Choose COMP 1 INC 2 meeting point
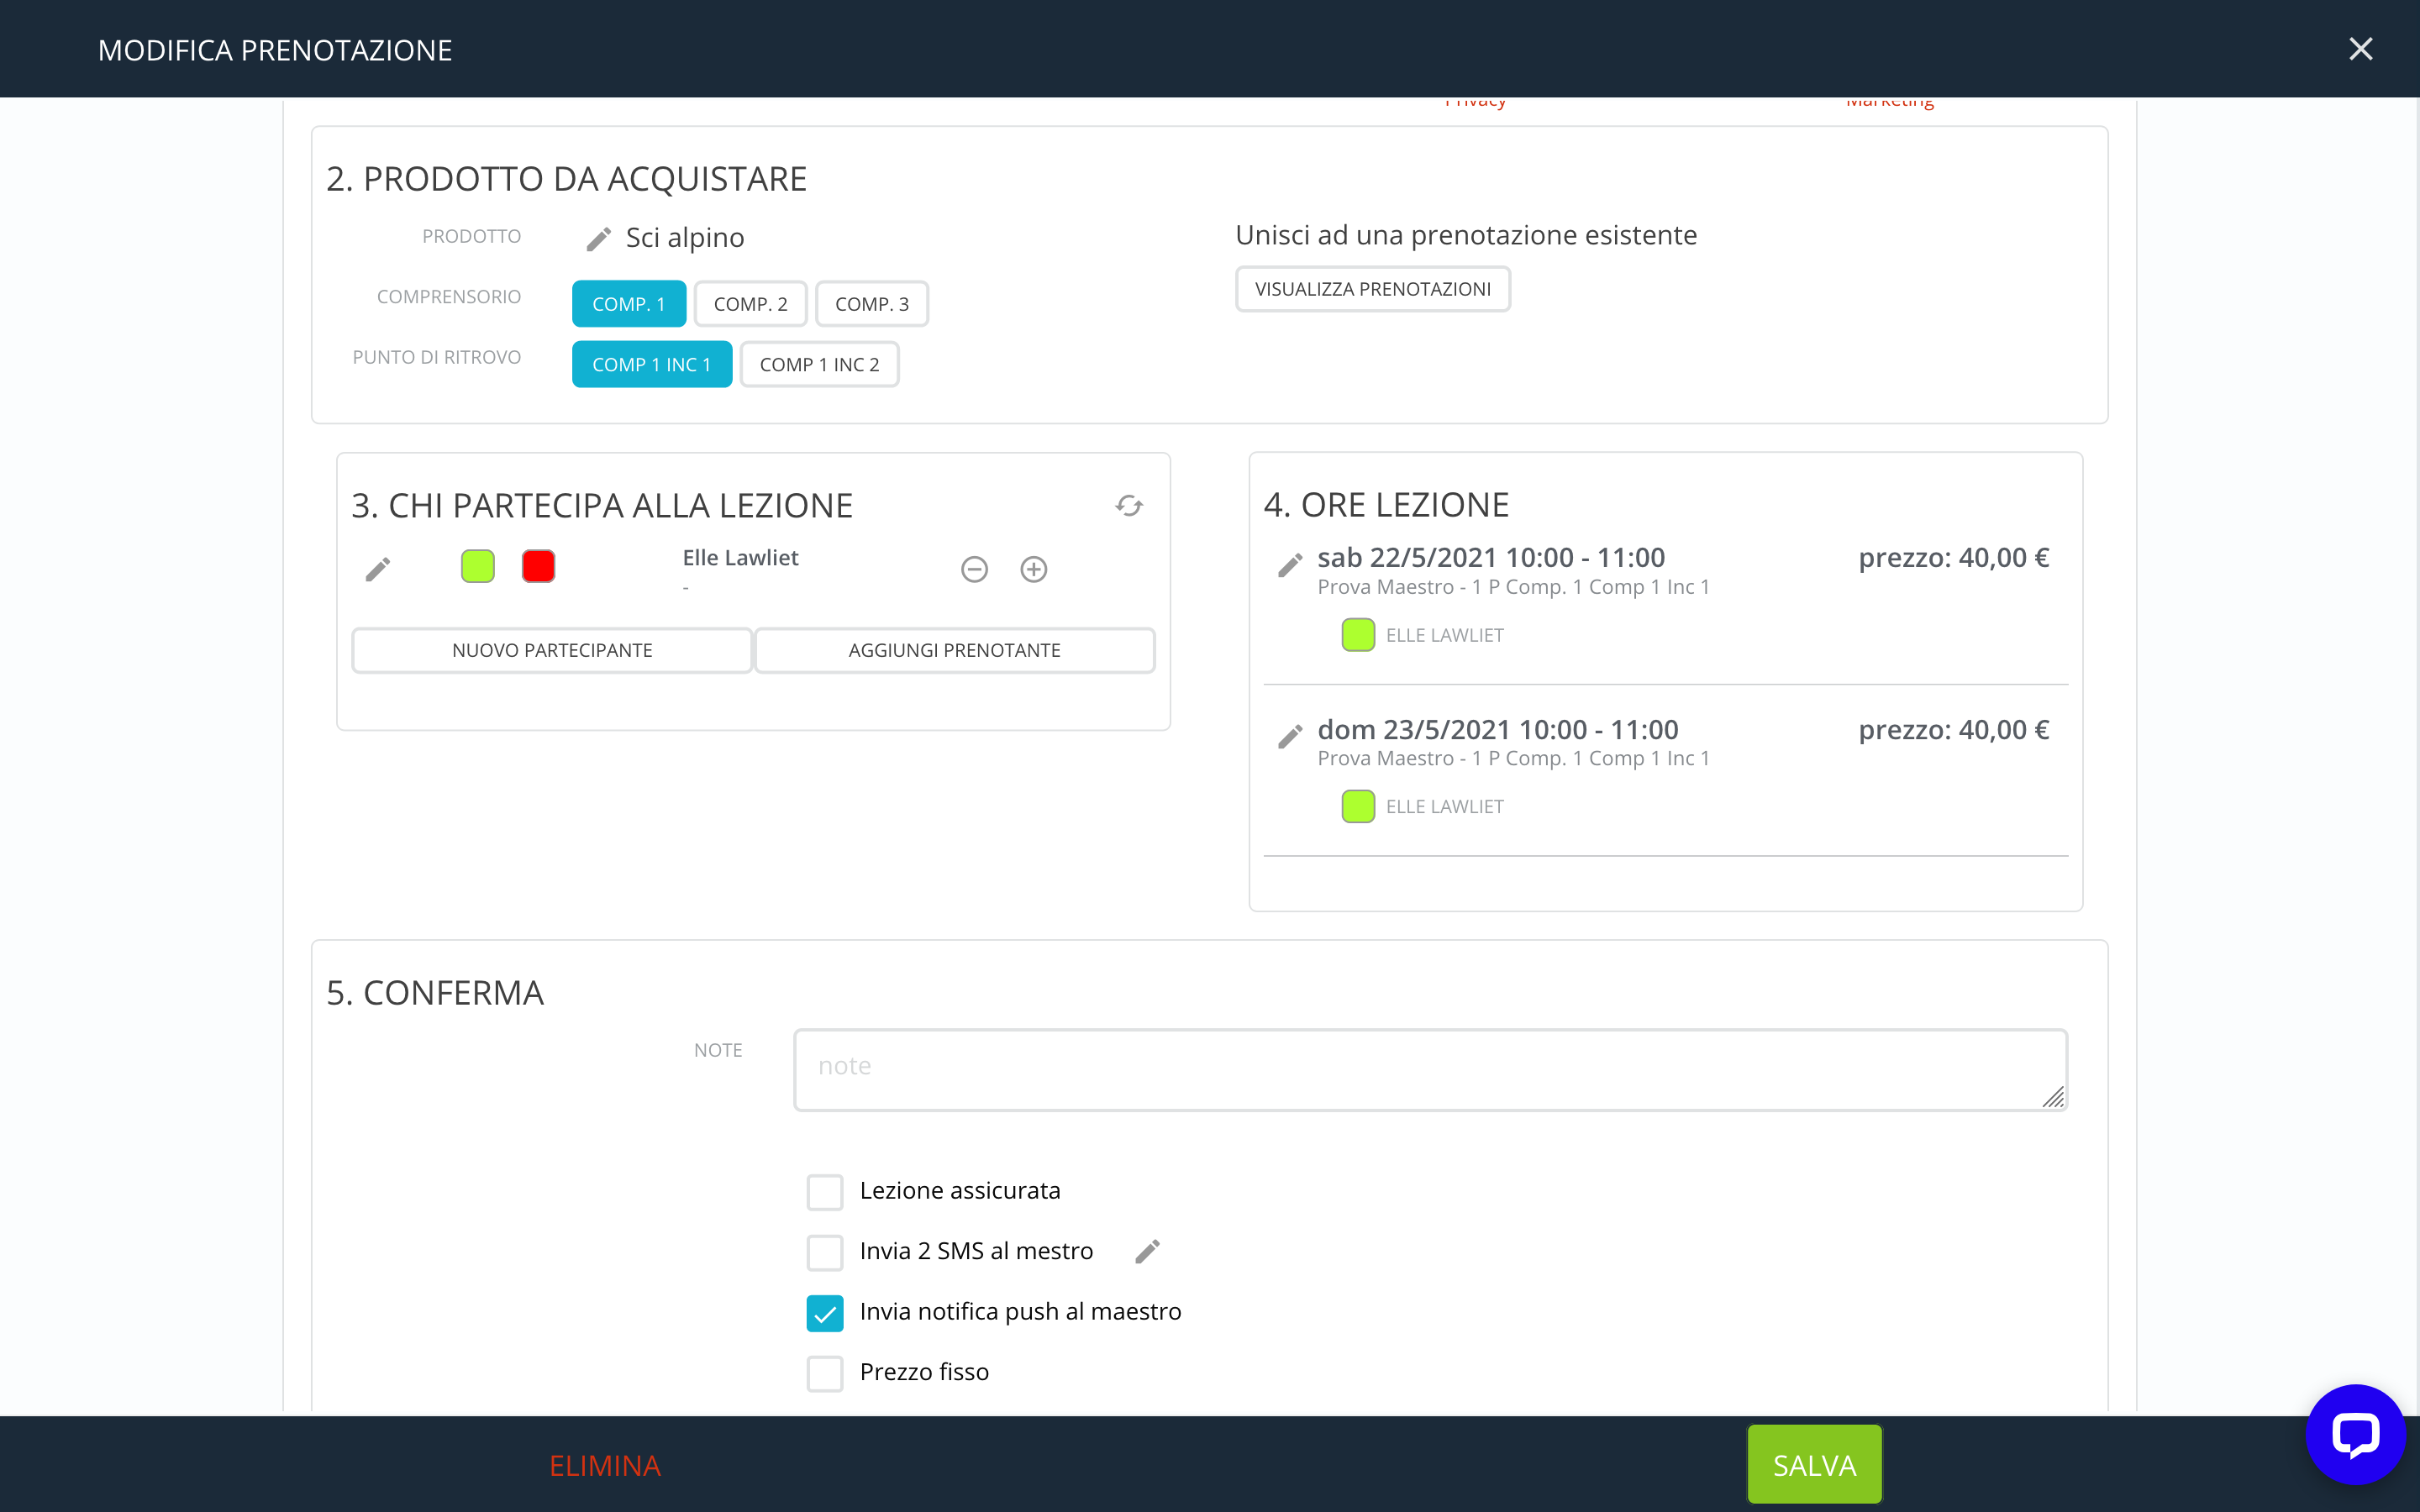The height and width of the screenshot is (1512, 2420). pos(819,365)
